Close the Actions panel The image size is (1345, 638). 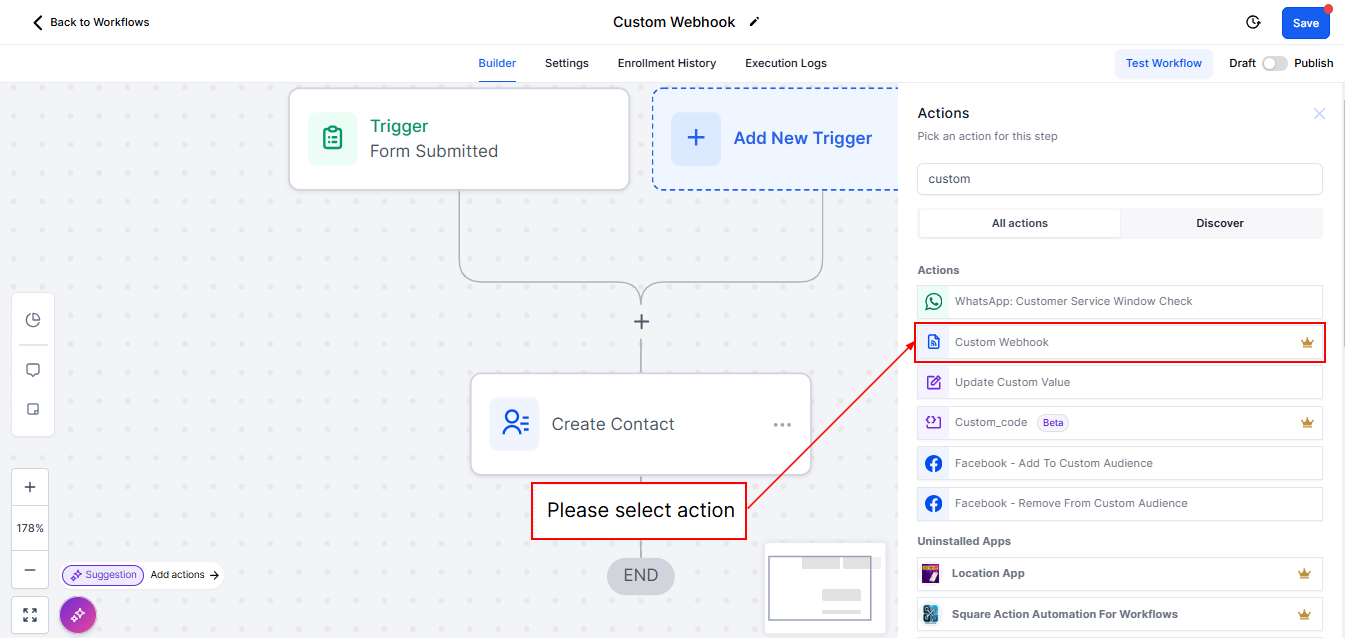point(1319,114)
